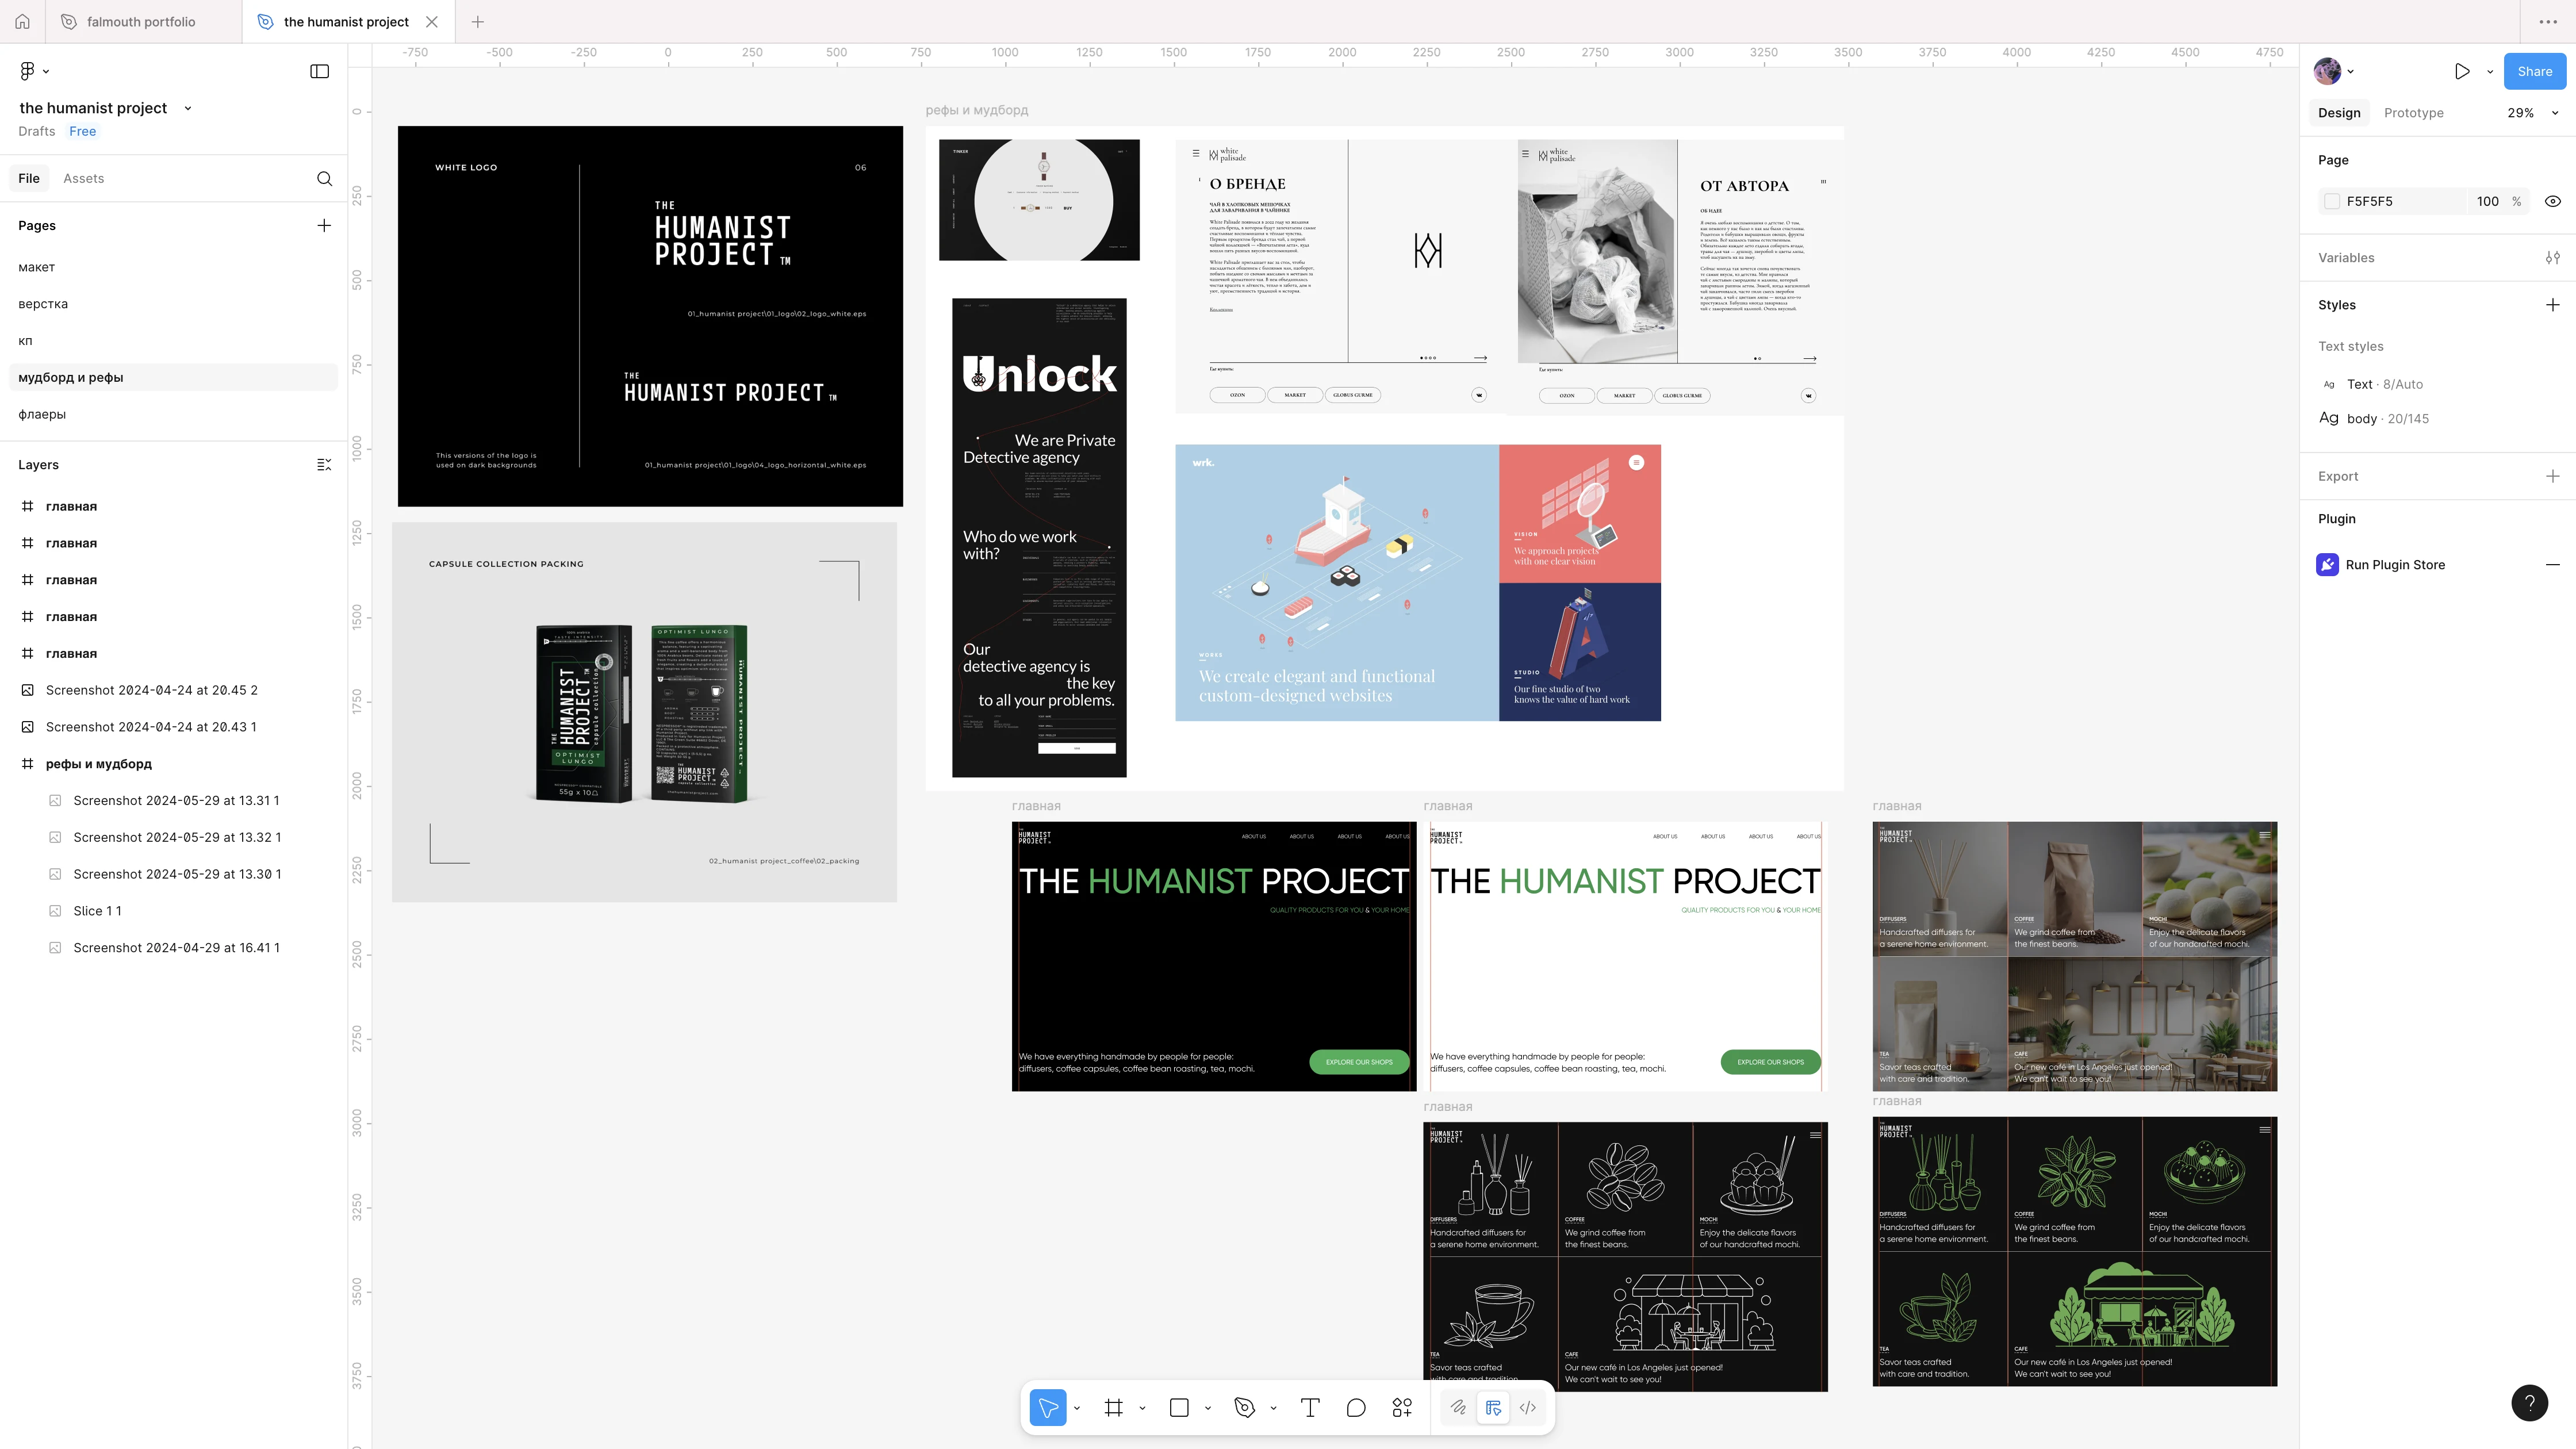Click the home icon in tab bar

coord(22,21)
